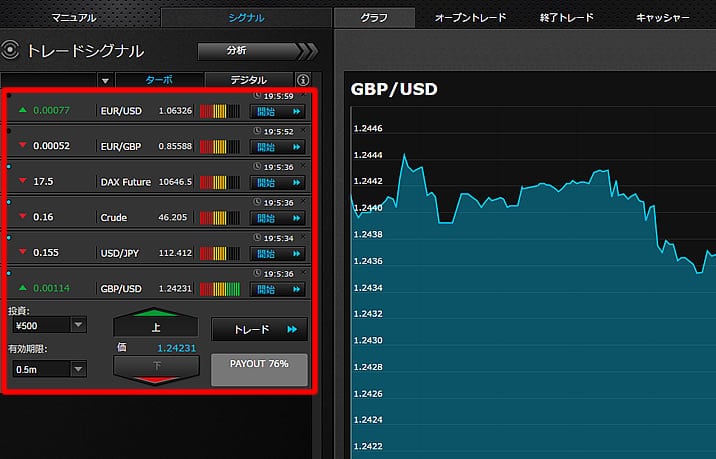Click the PAYOUT 76% box
The image size is (716, 459).
[259, 369]
